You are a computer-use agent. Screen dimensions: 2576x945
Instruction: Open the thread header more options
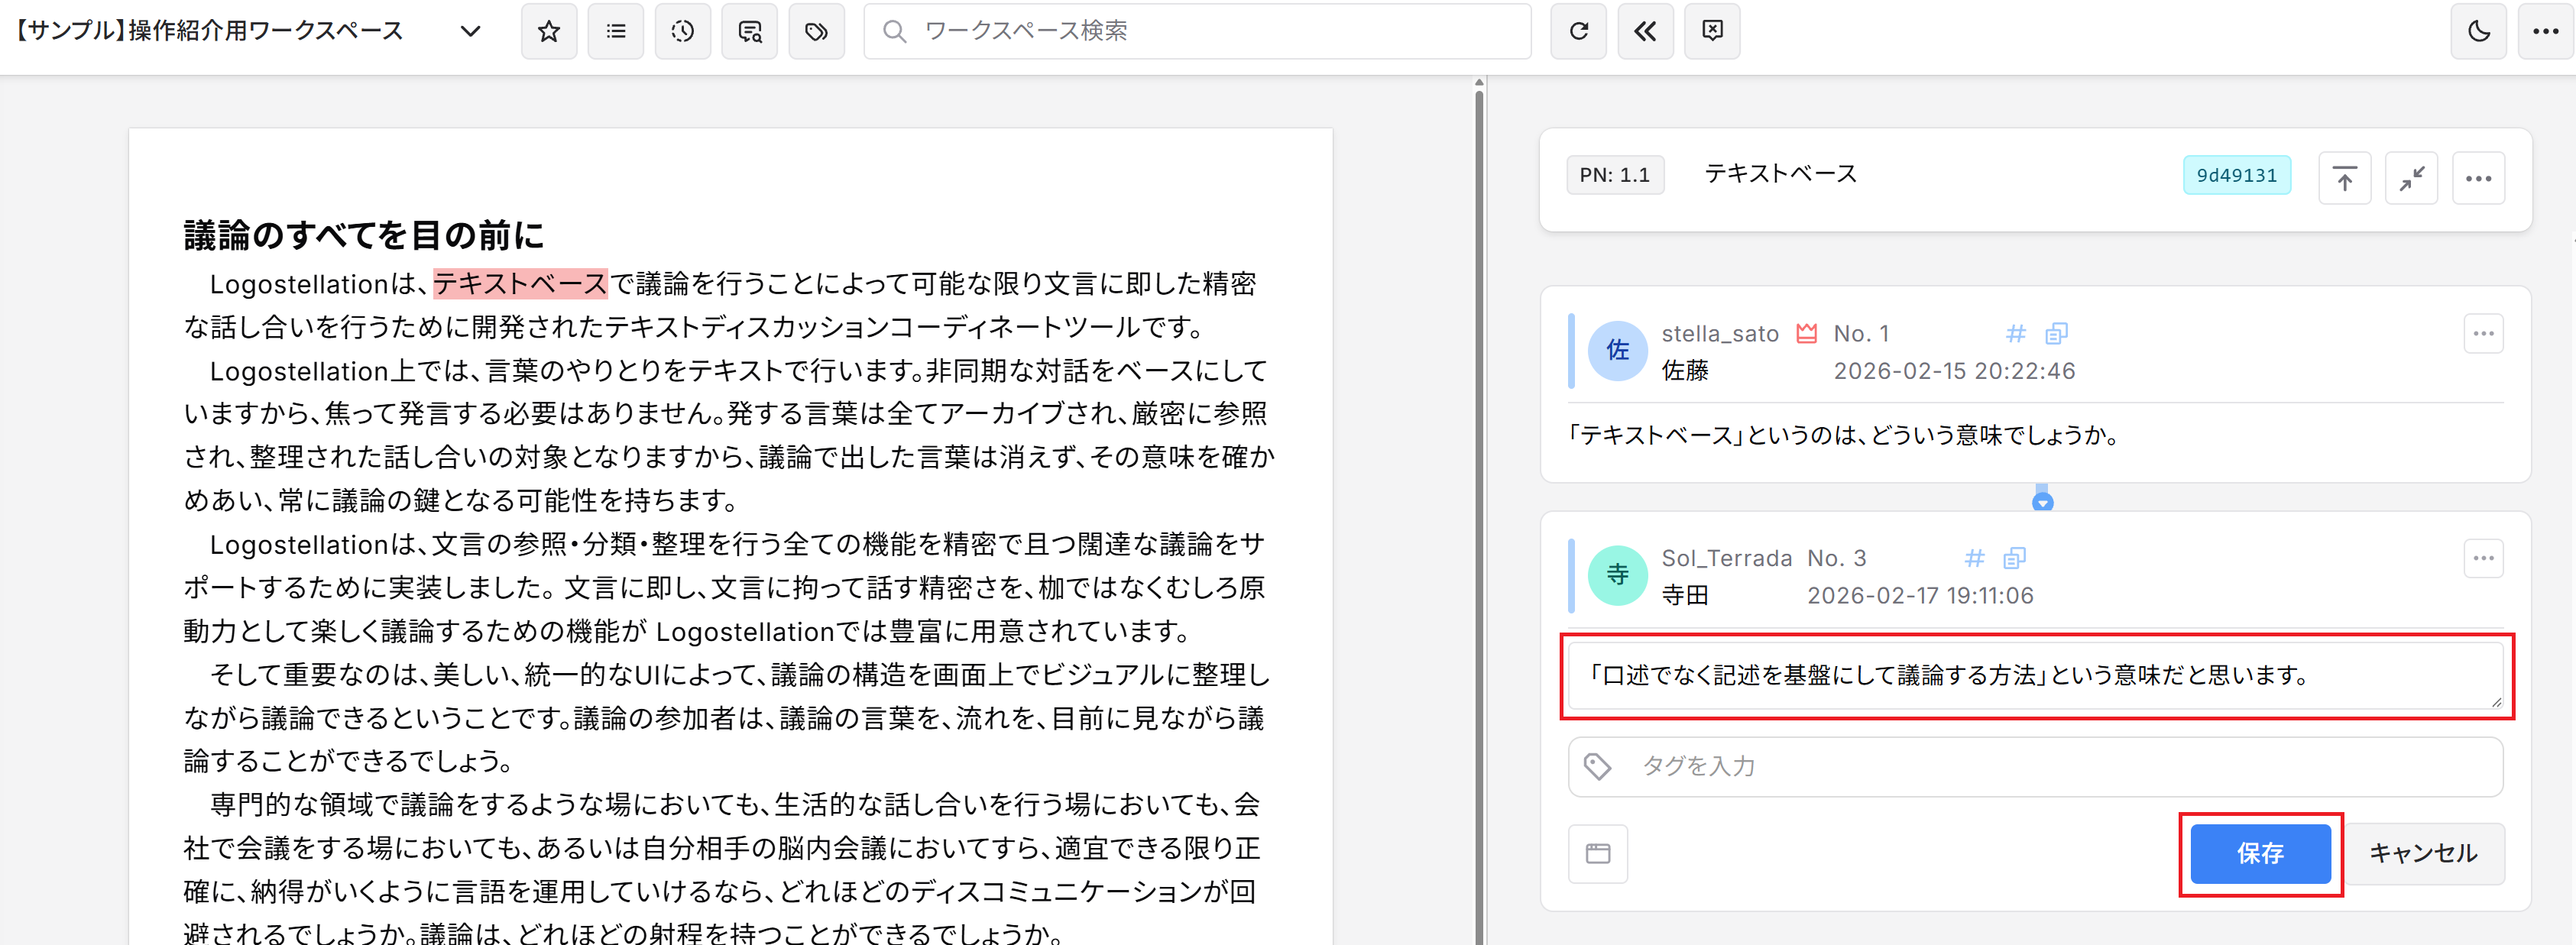(2479, 179)
